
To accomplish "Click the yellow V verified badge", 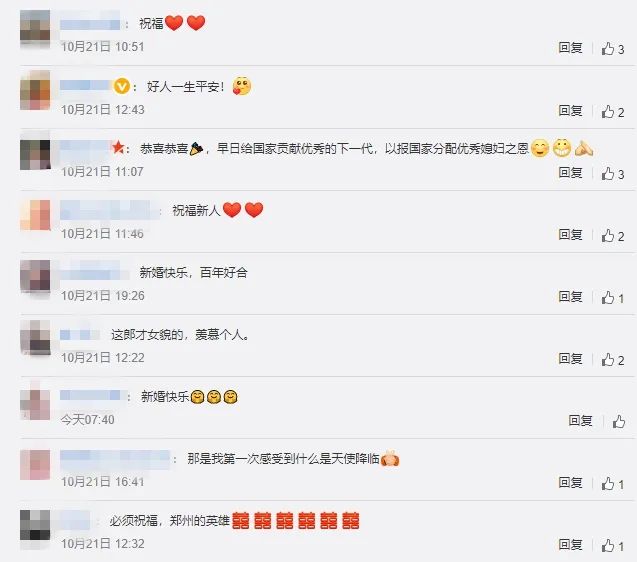I will 121,86.
